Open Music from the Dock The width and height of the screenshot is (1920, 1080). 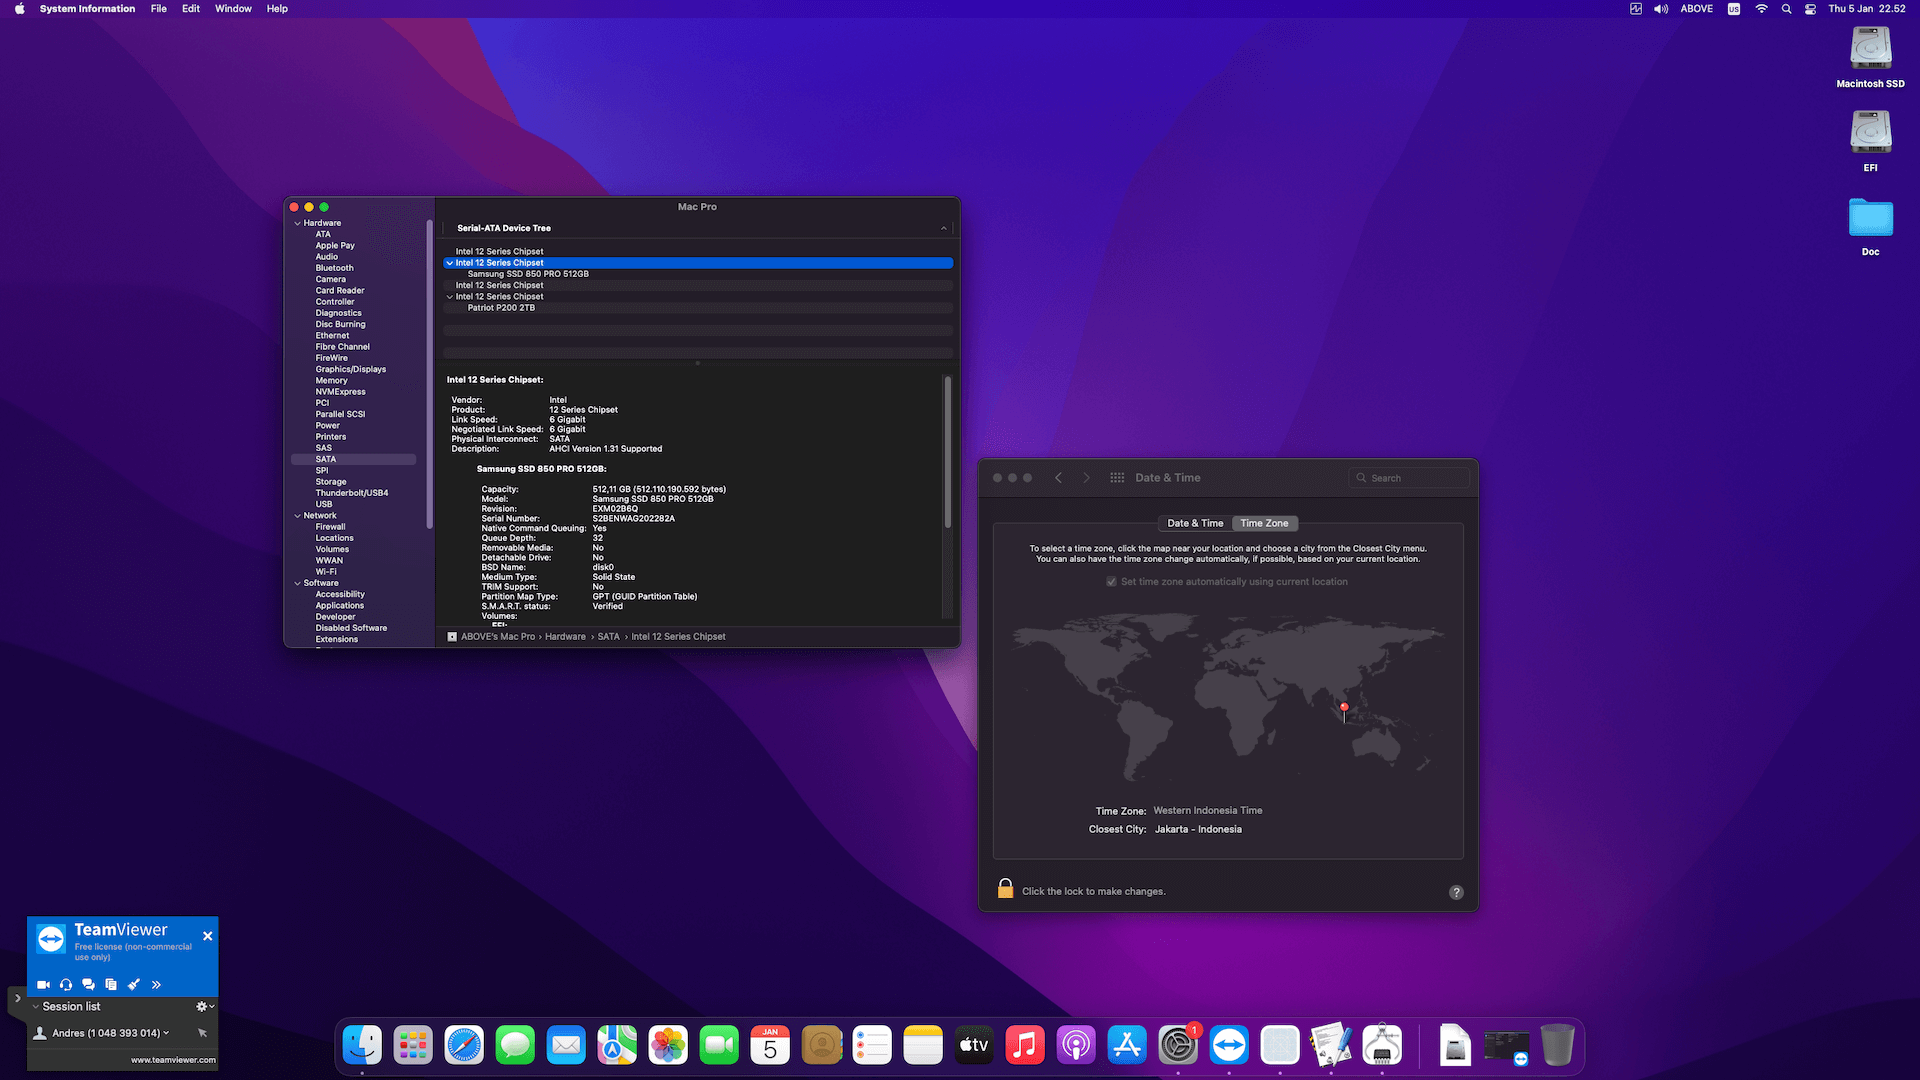pos(1025,1046)
